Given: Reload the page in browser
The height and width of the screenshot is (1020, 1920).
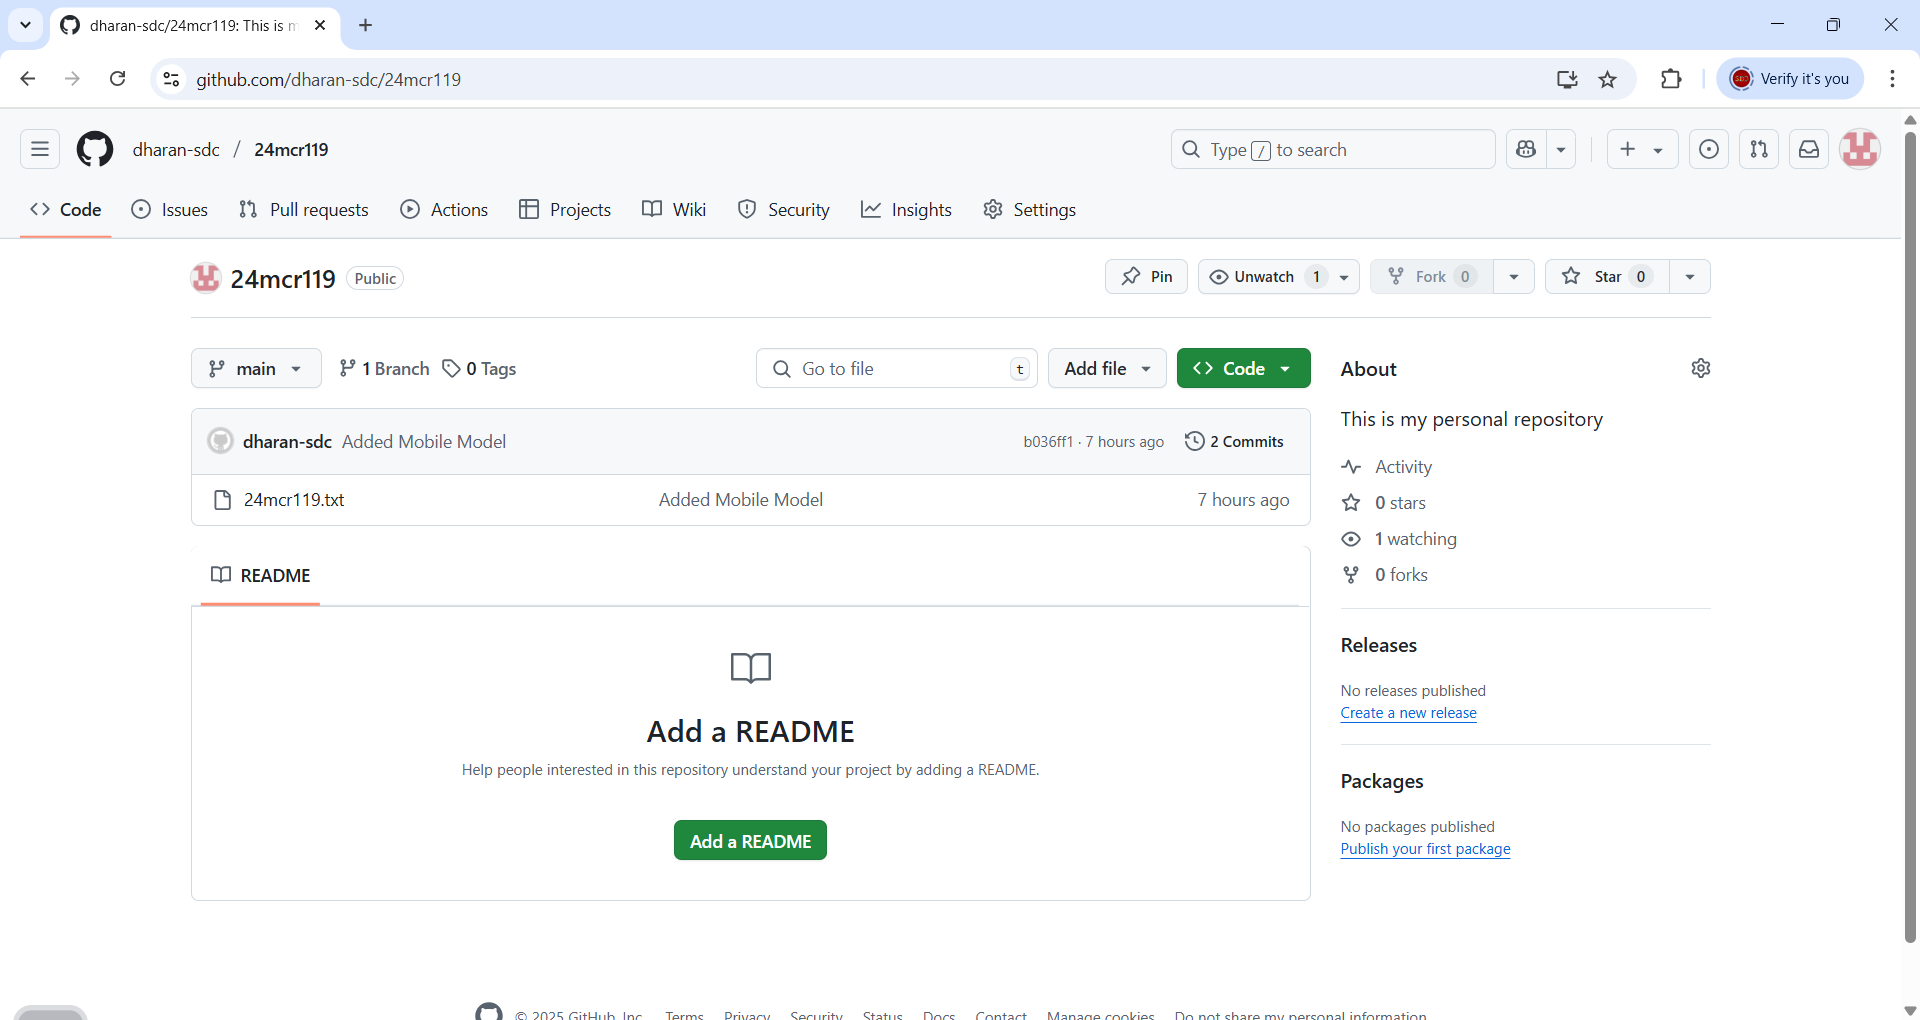Looking at the screenshot, I should pyautogui.click(x=117, y=79).
